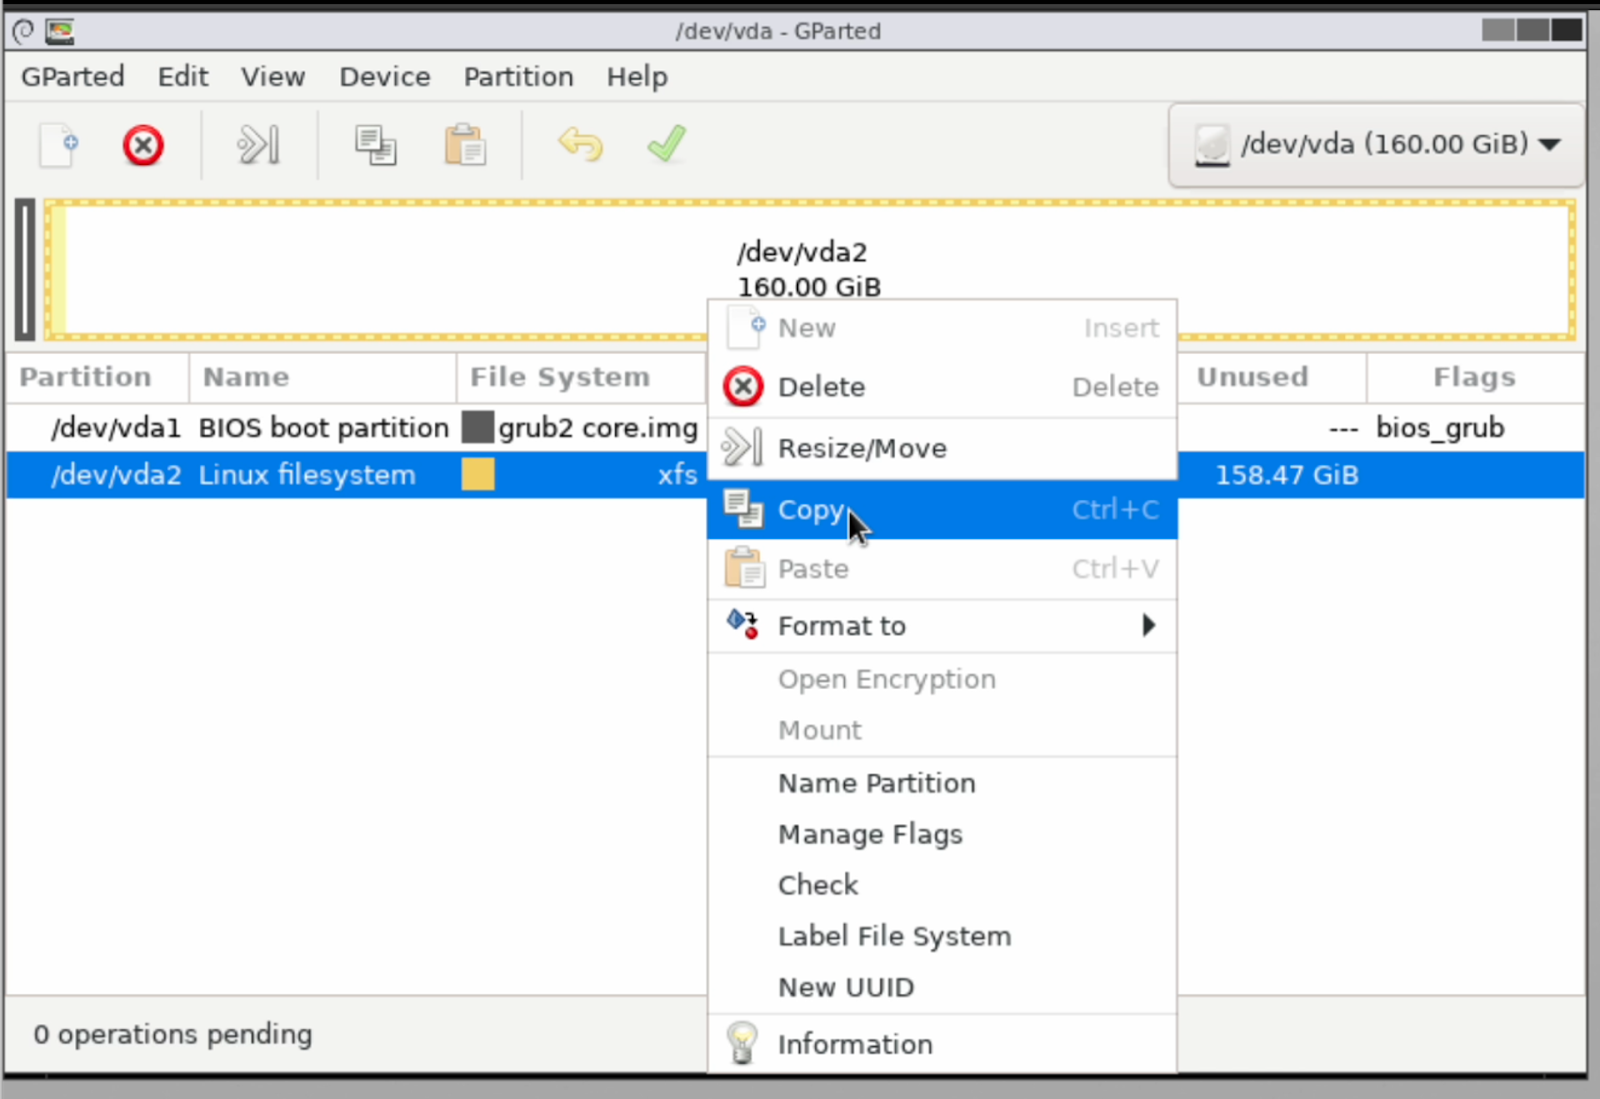1600x1099 pixels.
Task: Click the Paste partition toolbar icon
Action: [465, 146]
